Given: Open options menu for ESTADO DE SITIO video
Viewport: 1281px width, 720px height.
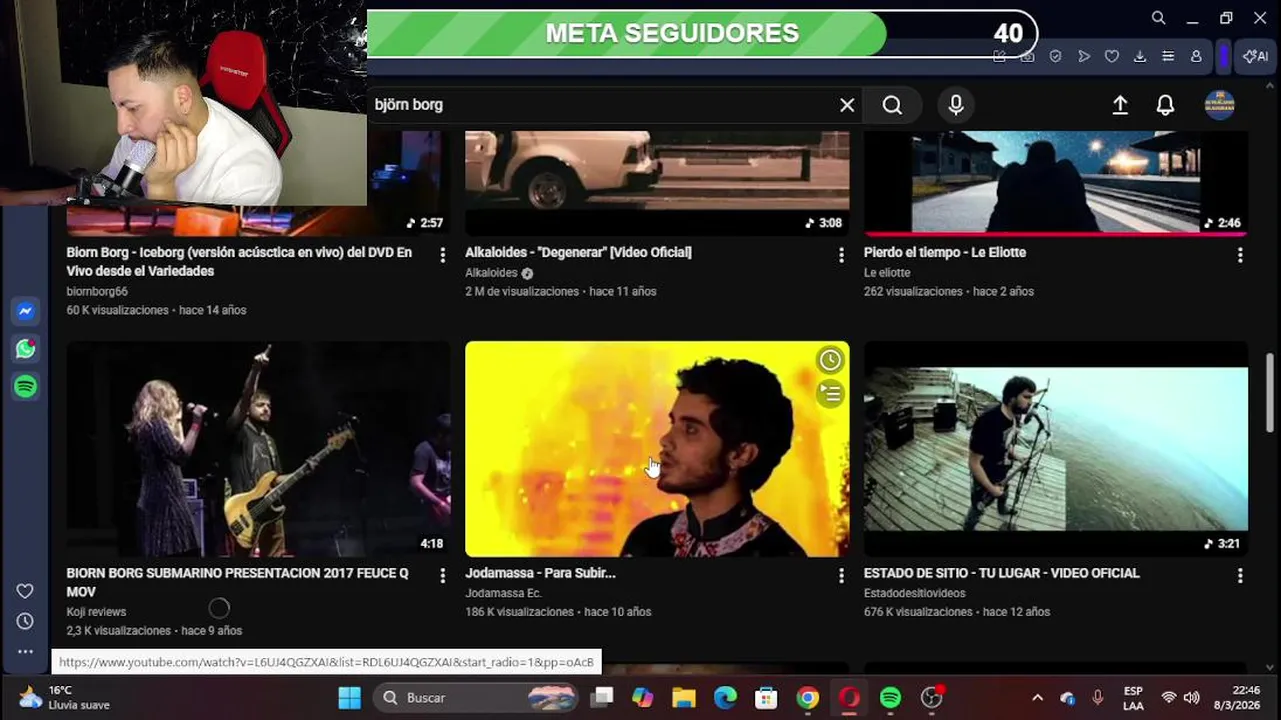Looking at the screenshot, I should click(x=1240, y=576).
